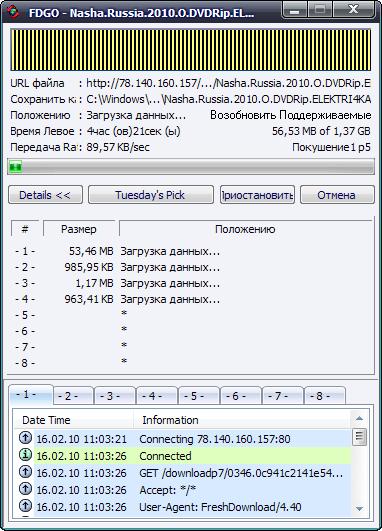Image resolution: width=382 pixels, height=531 pixels.
Task: Select the idle segment row - 5 -
Action: point(71,315)
